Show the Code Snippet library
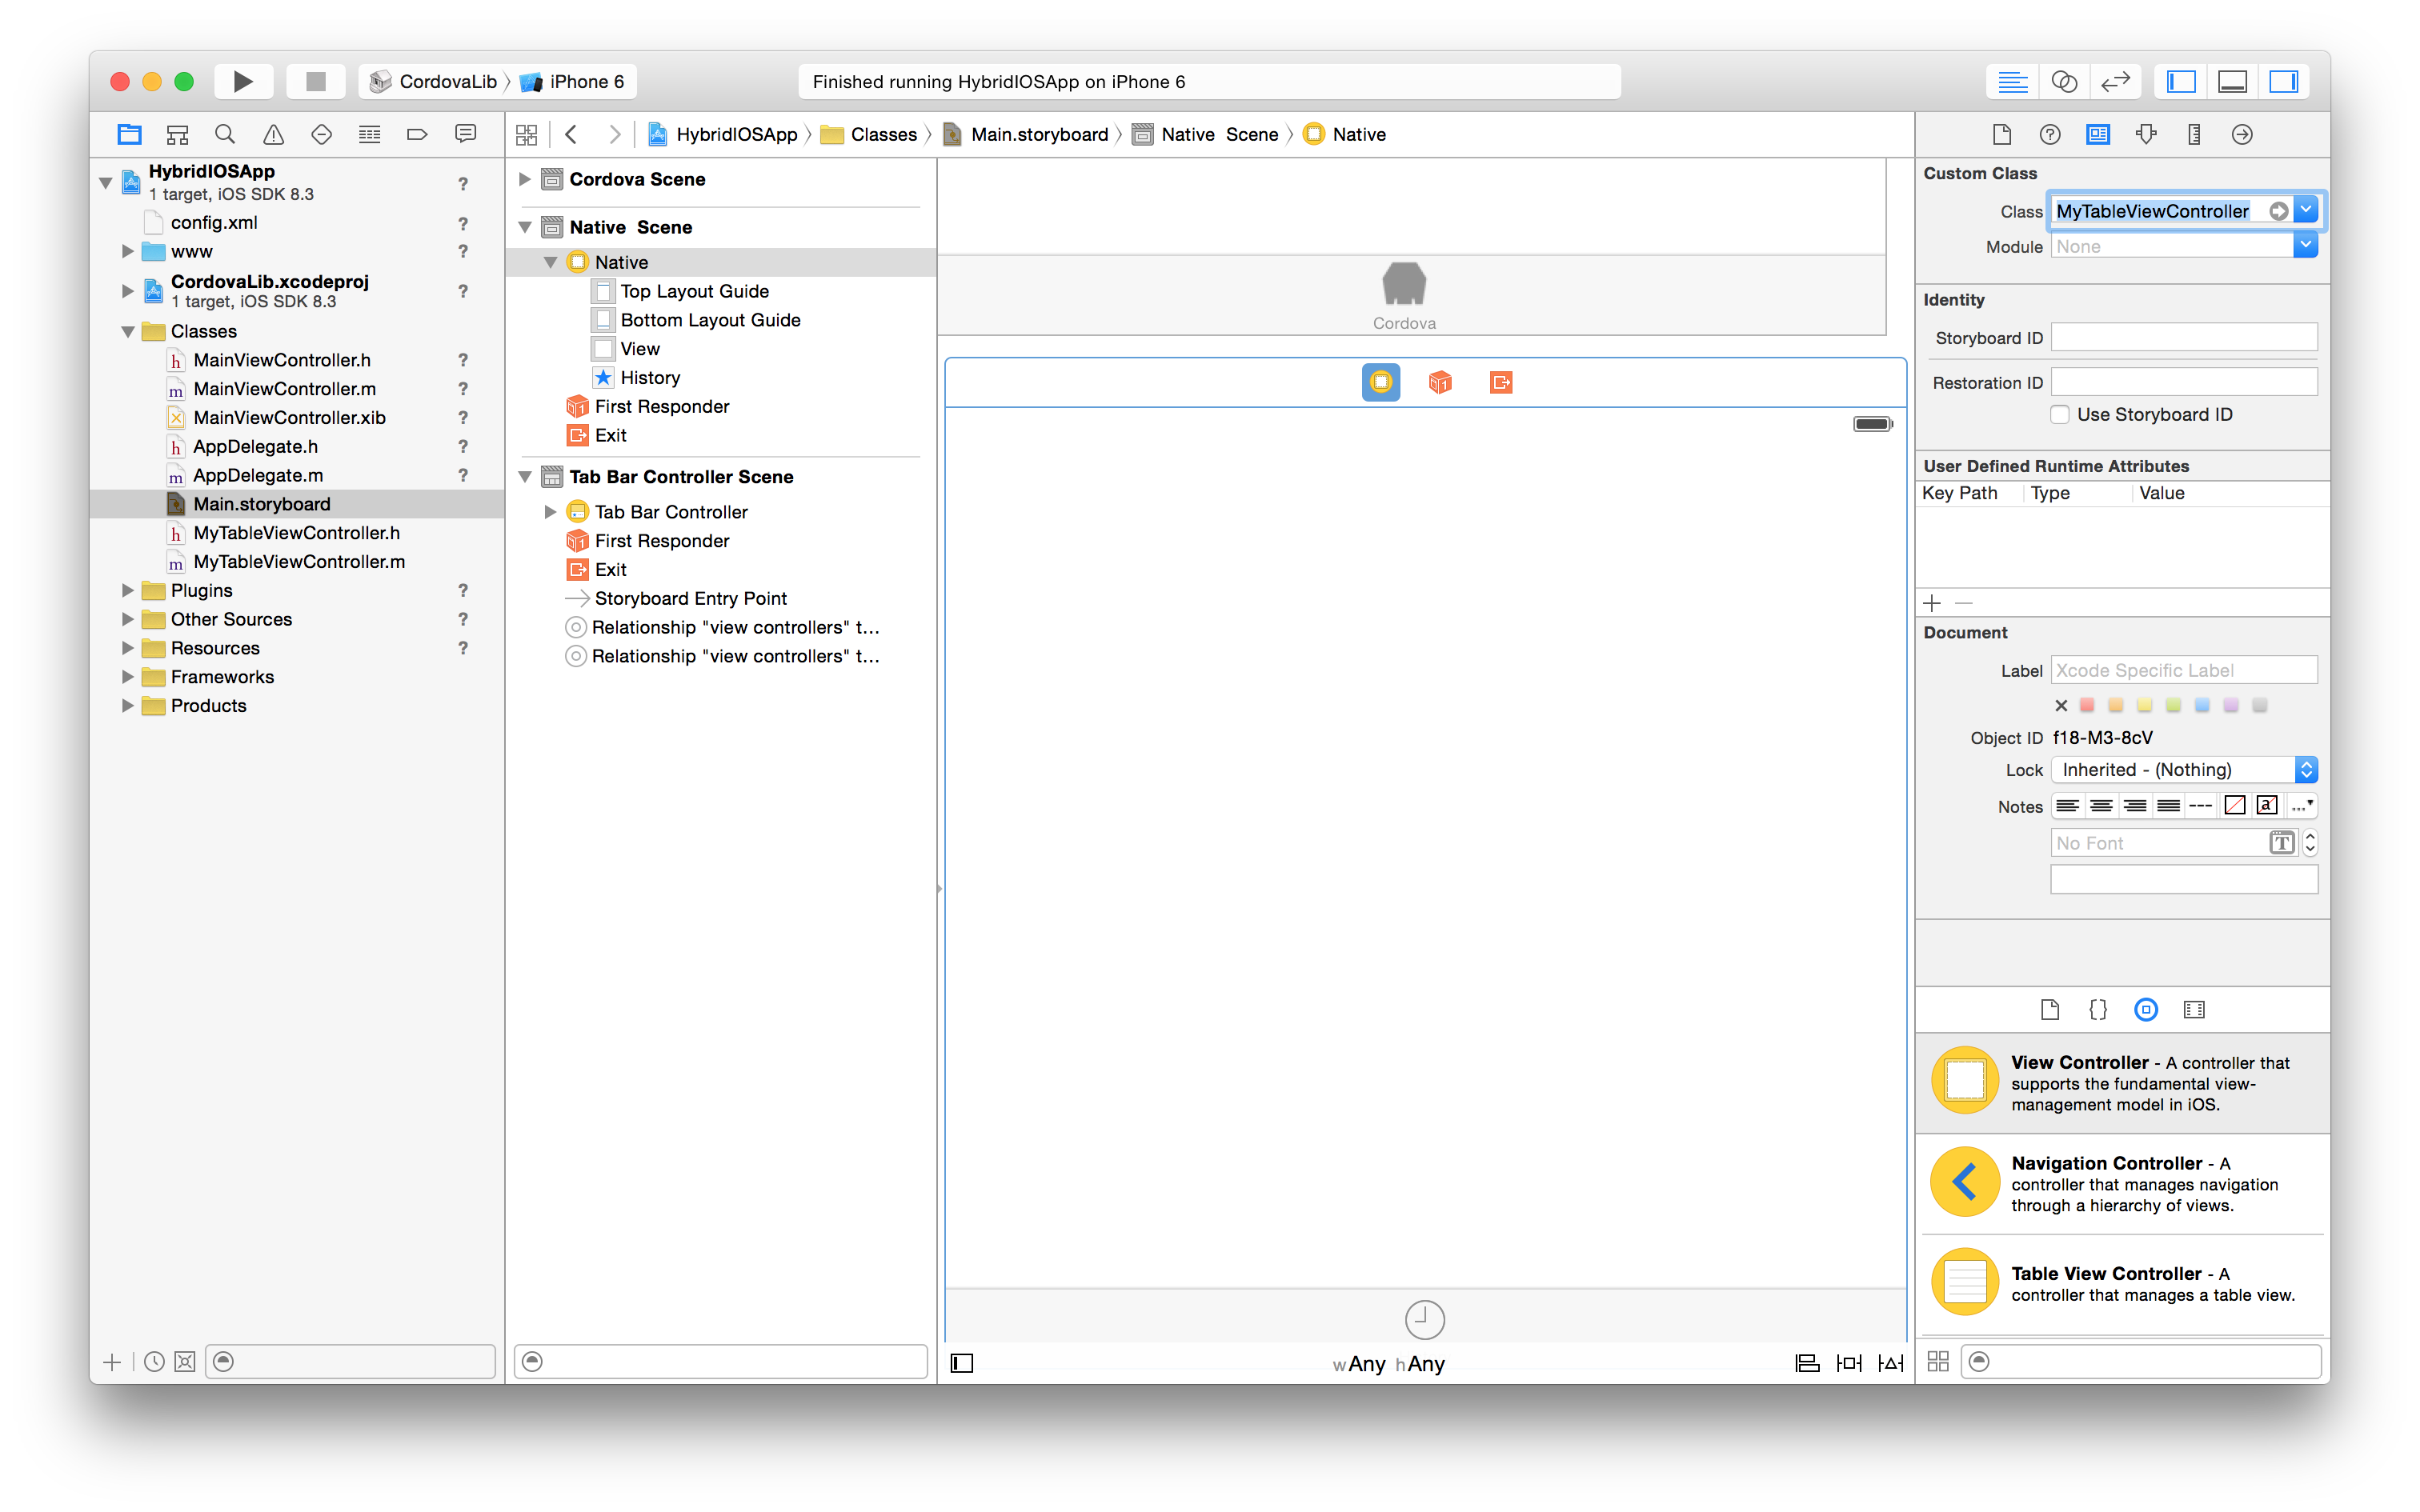 pyautogui.click(x=2098, y=1010)
